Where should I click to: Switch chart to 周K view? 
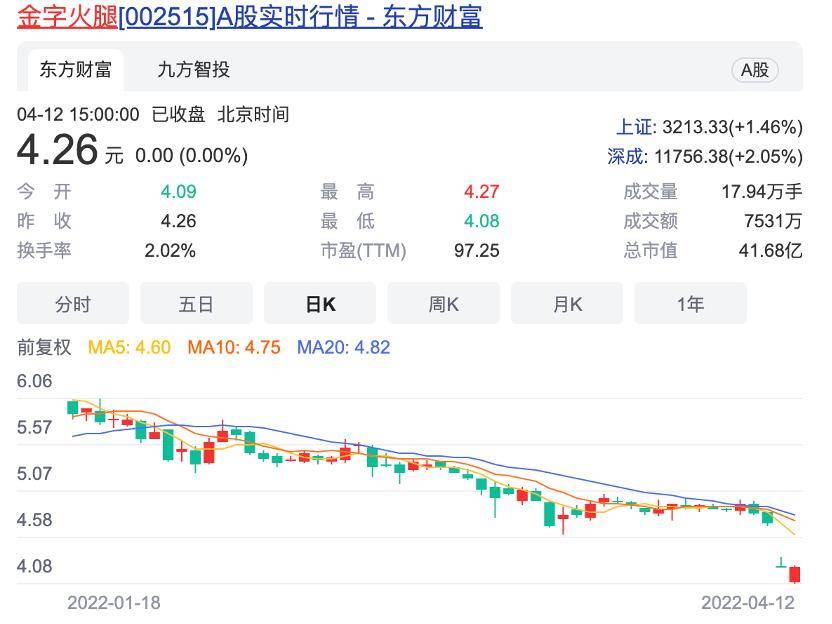(444, 304)
